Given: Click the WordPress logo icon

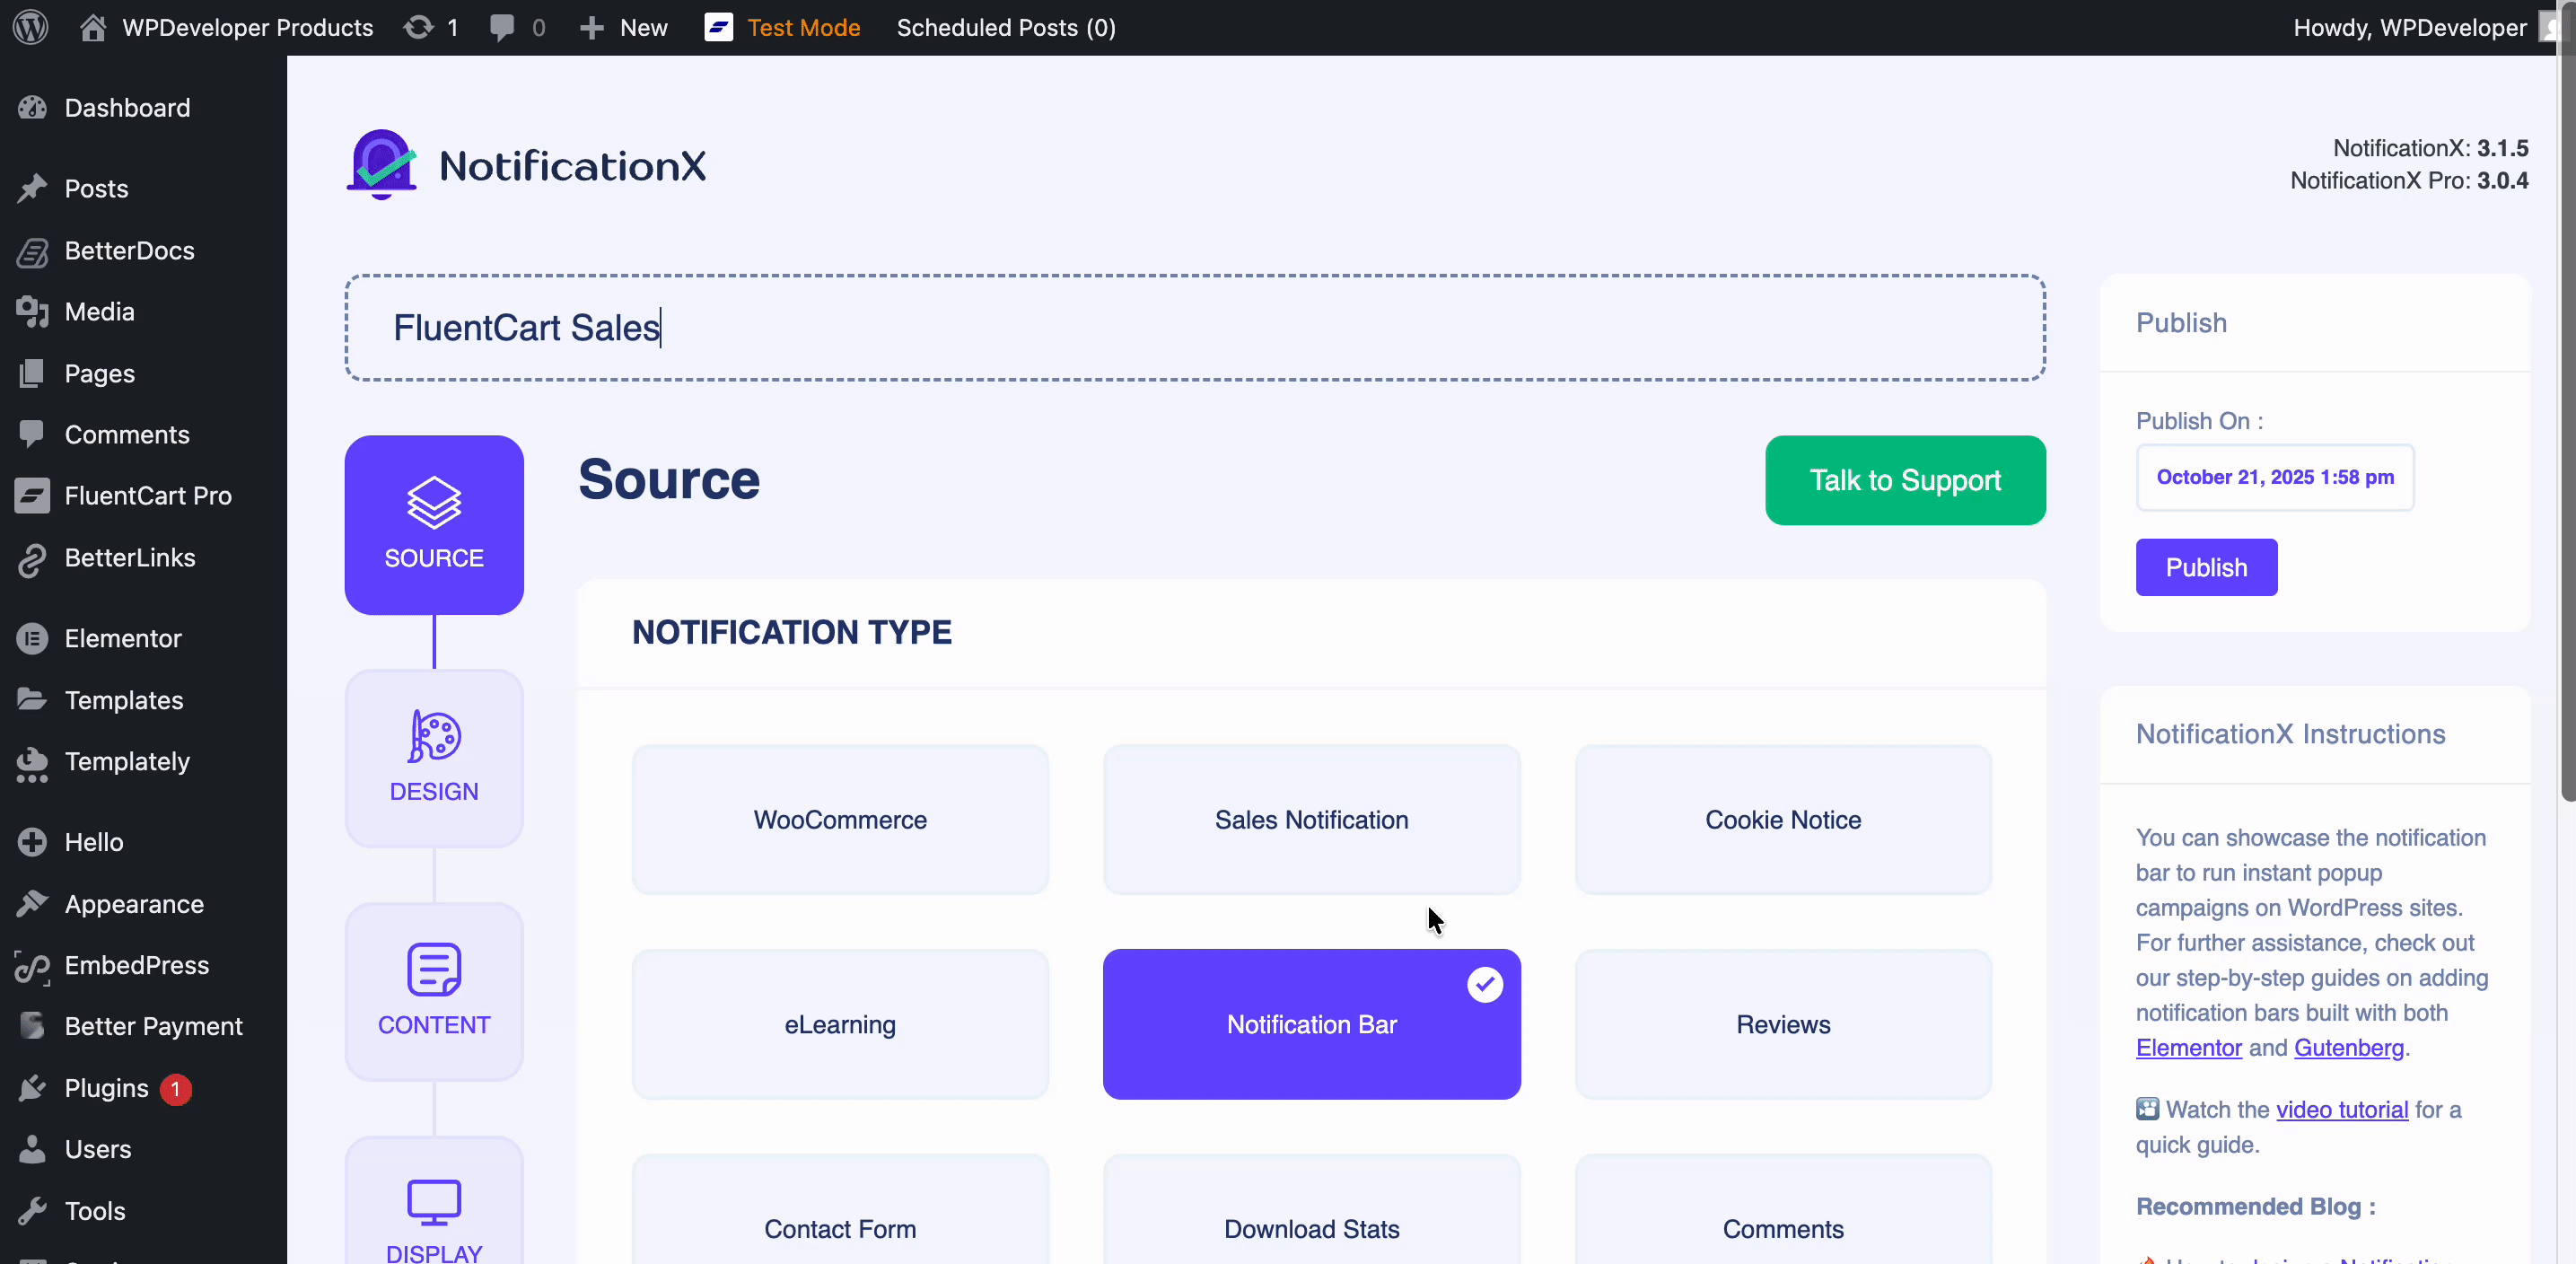Looking at the screenshot, I should (30, 27).
